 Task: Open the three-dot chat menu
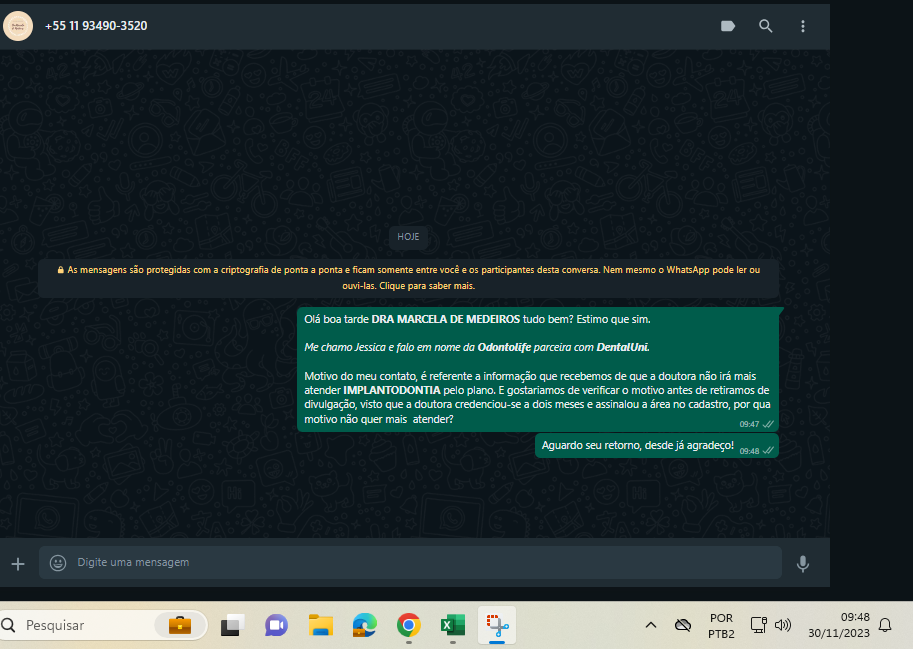point(802,26)
